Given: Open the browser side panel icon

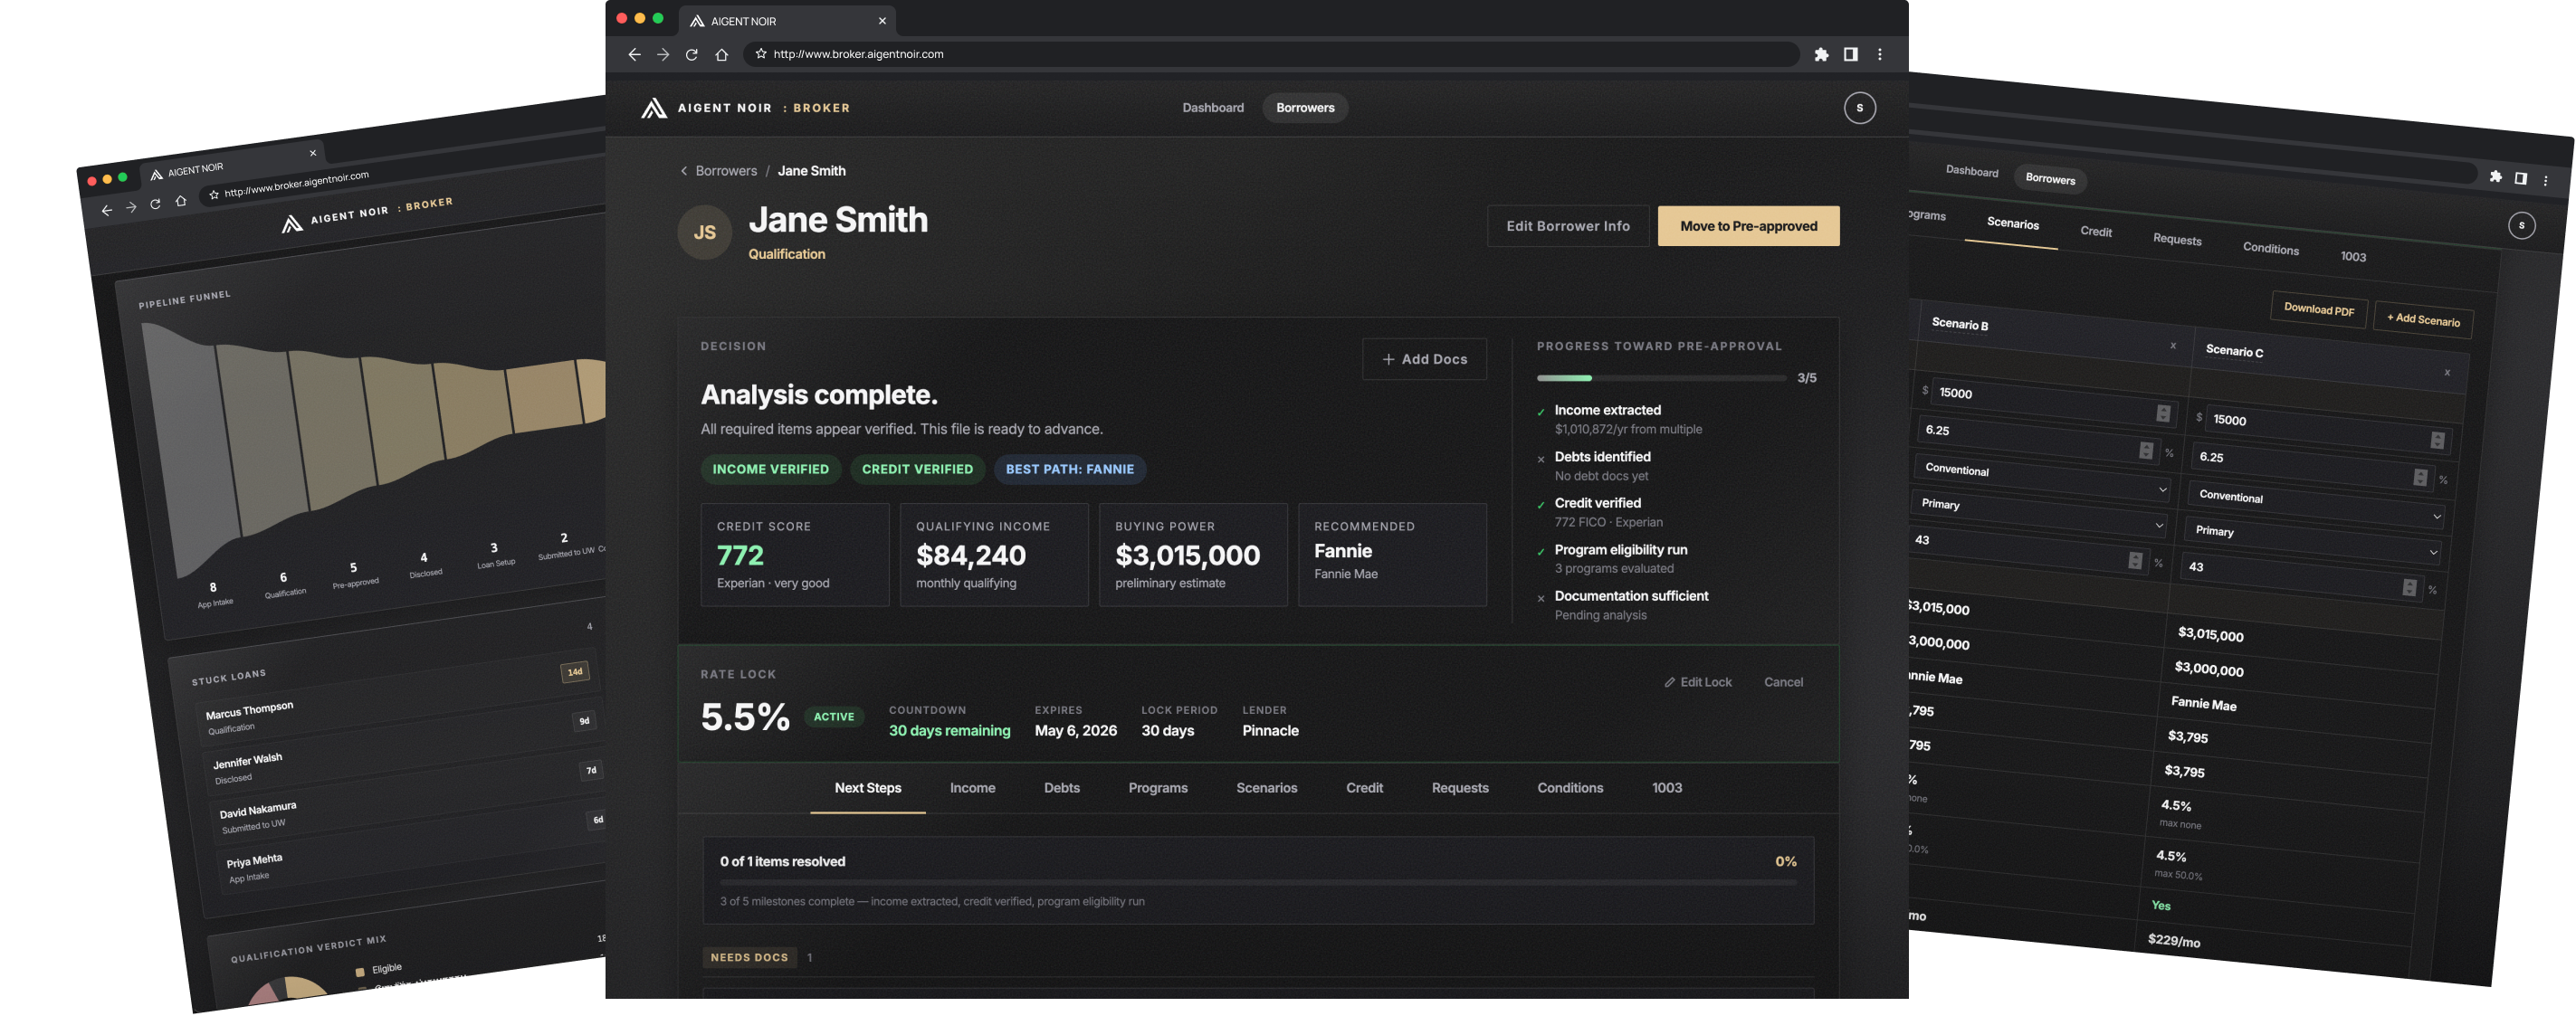Looking at the screenshot, I should tap(1851, 54).
